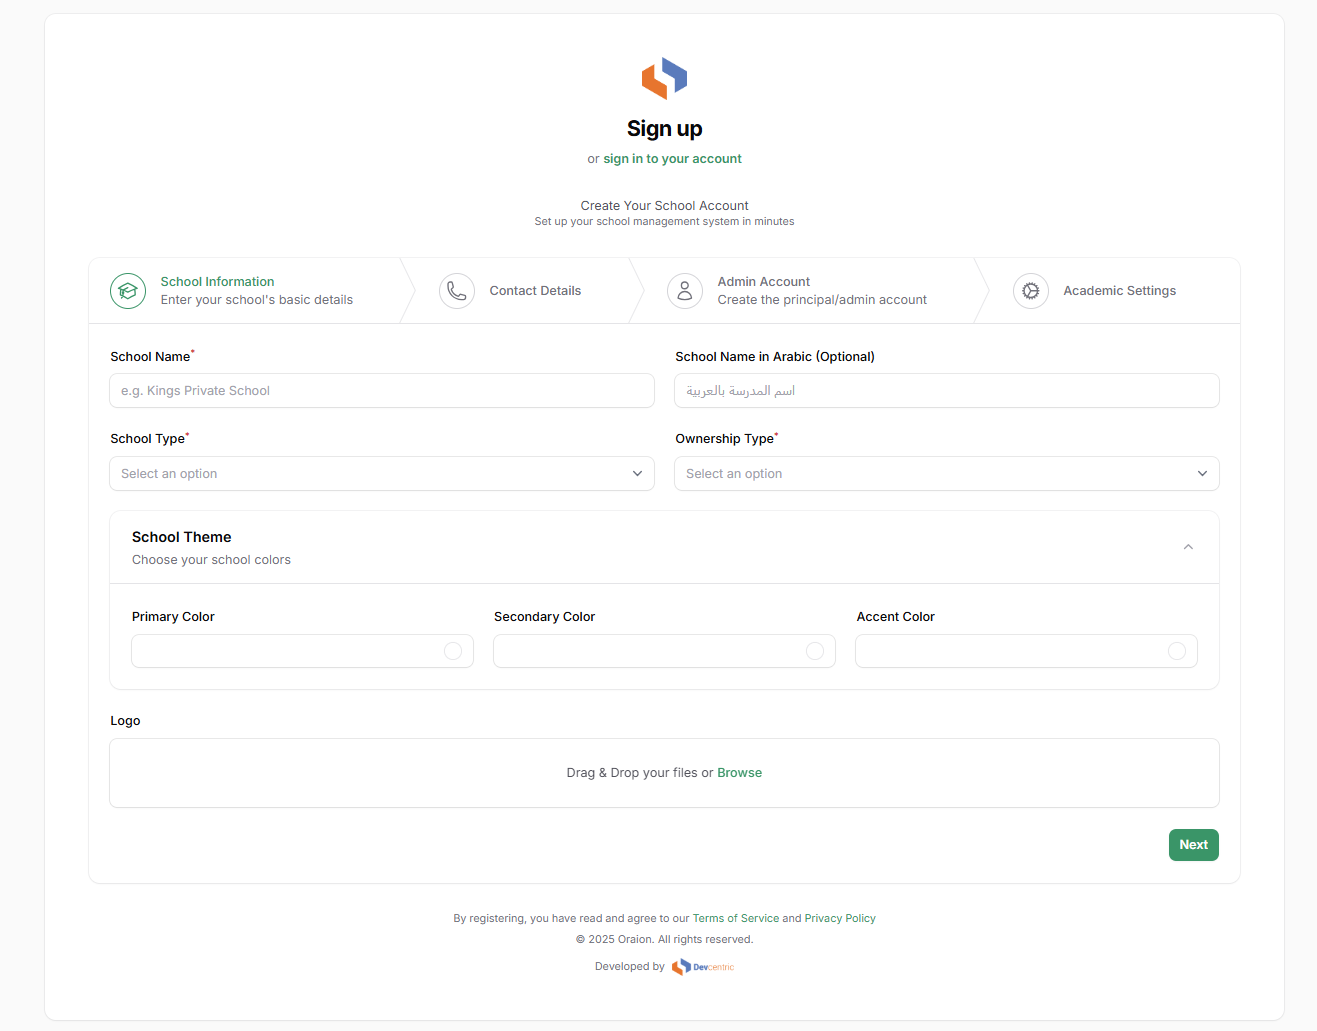Open the Terms of Service link
This screenshot has width=1317, height=1031.
click(x=735, y=918)
